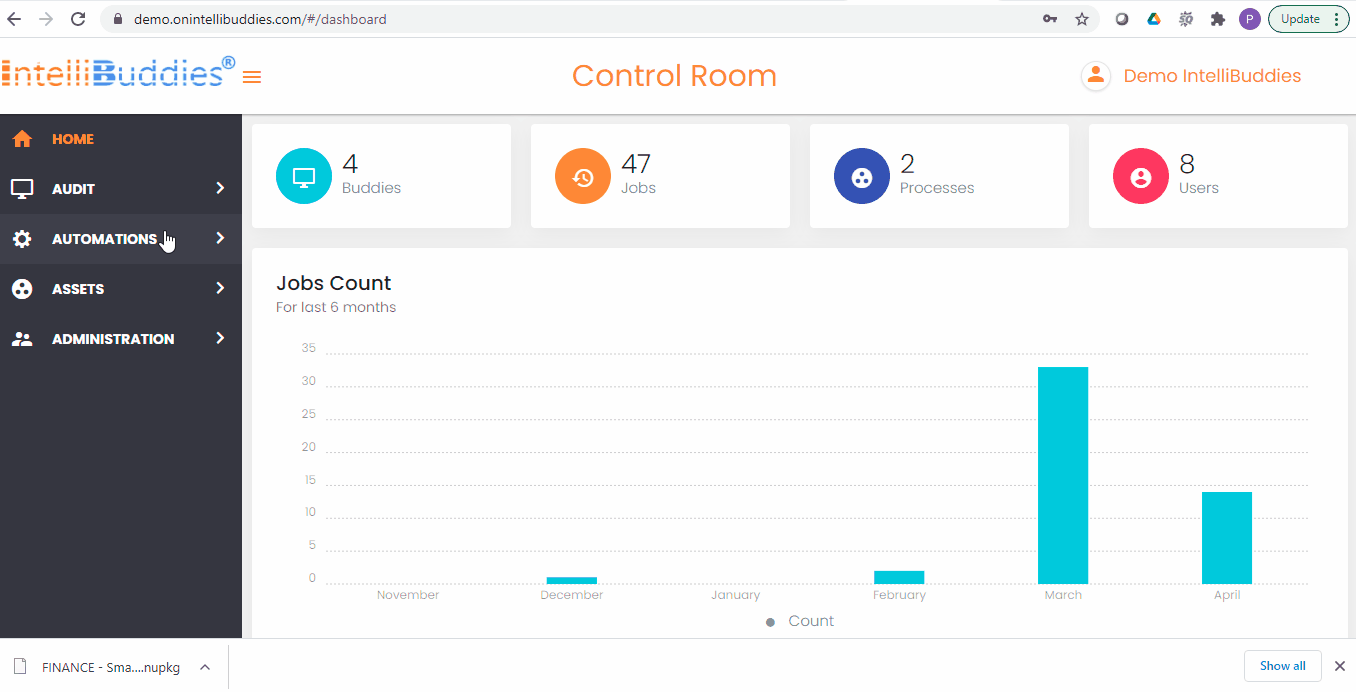The width and height of the screenshot is (1356, 692).
Task: Open the Audit menu item
Action: click(74, 188)
